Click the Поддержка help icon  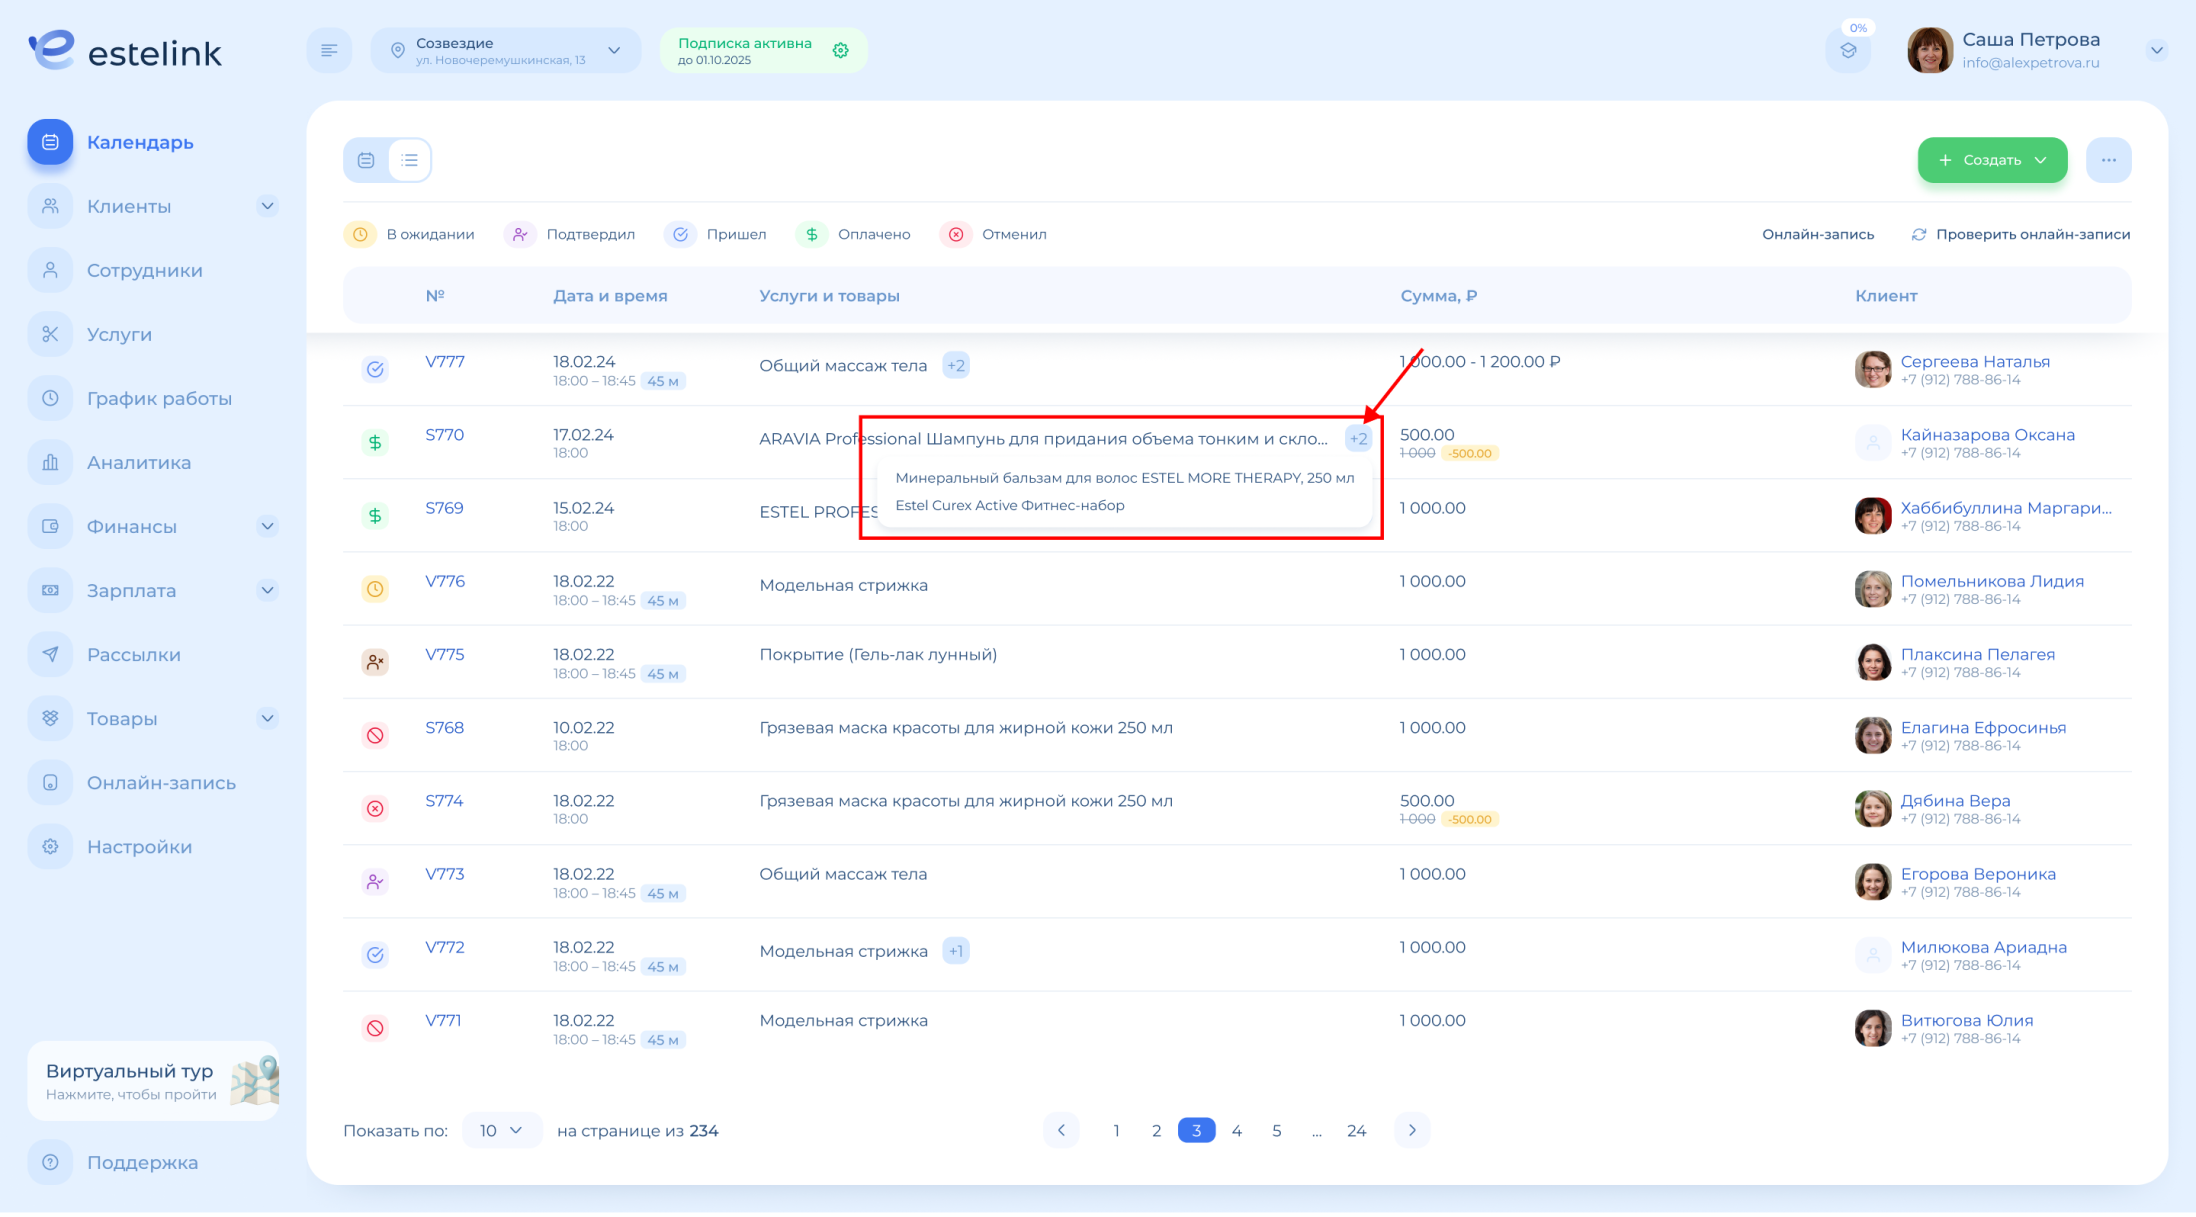[50, 1162]
